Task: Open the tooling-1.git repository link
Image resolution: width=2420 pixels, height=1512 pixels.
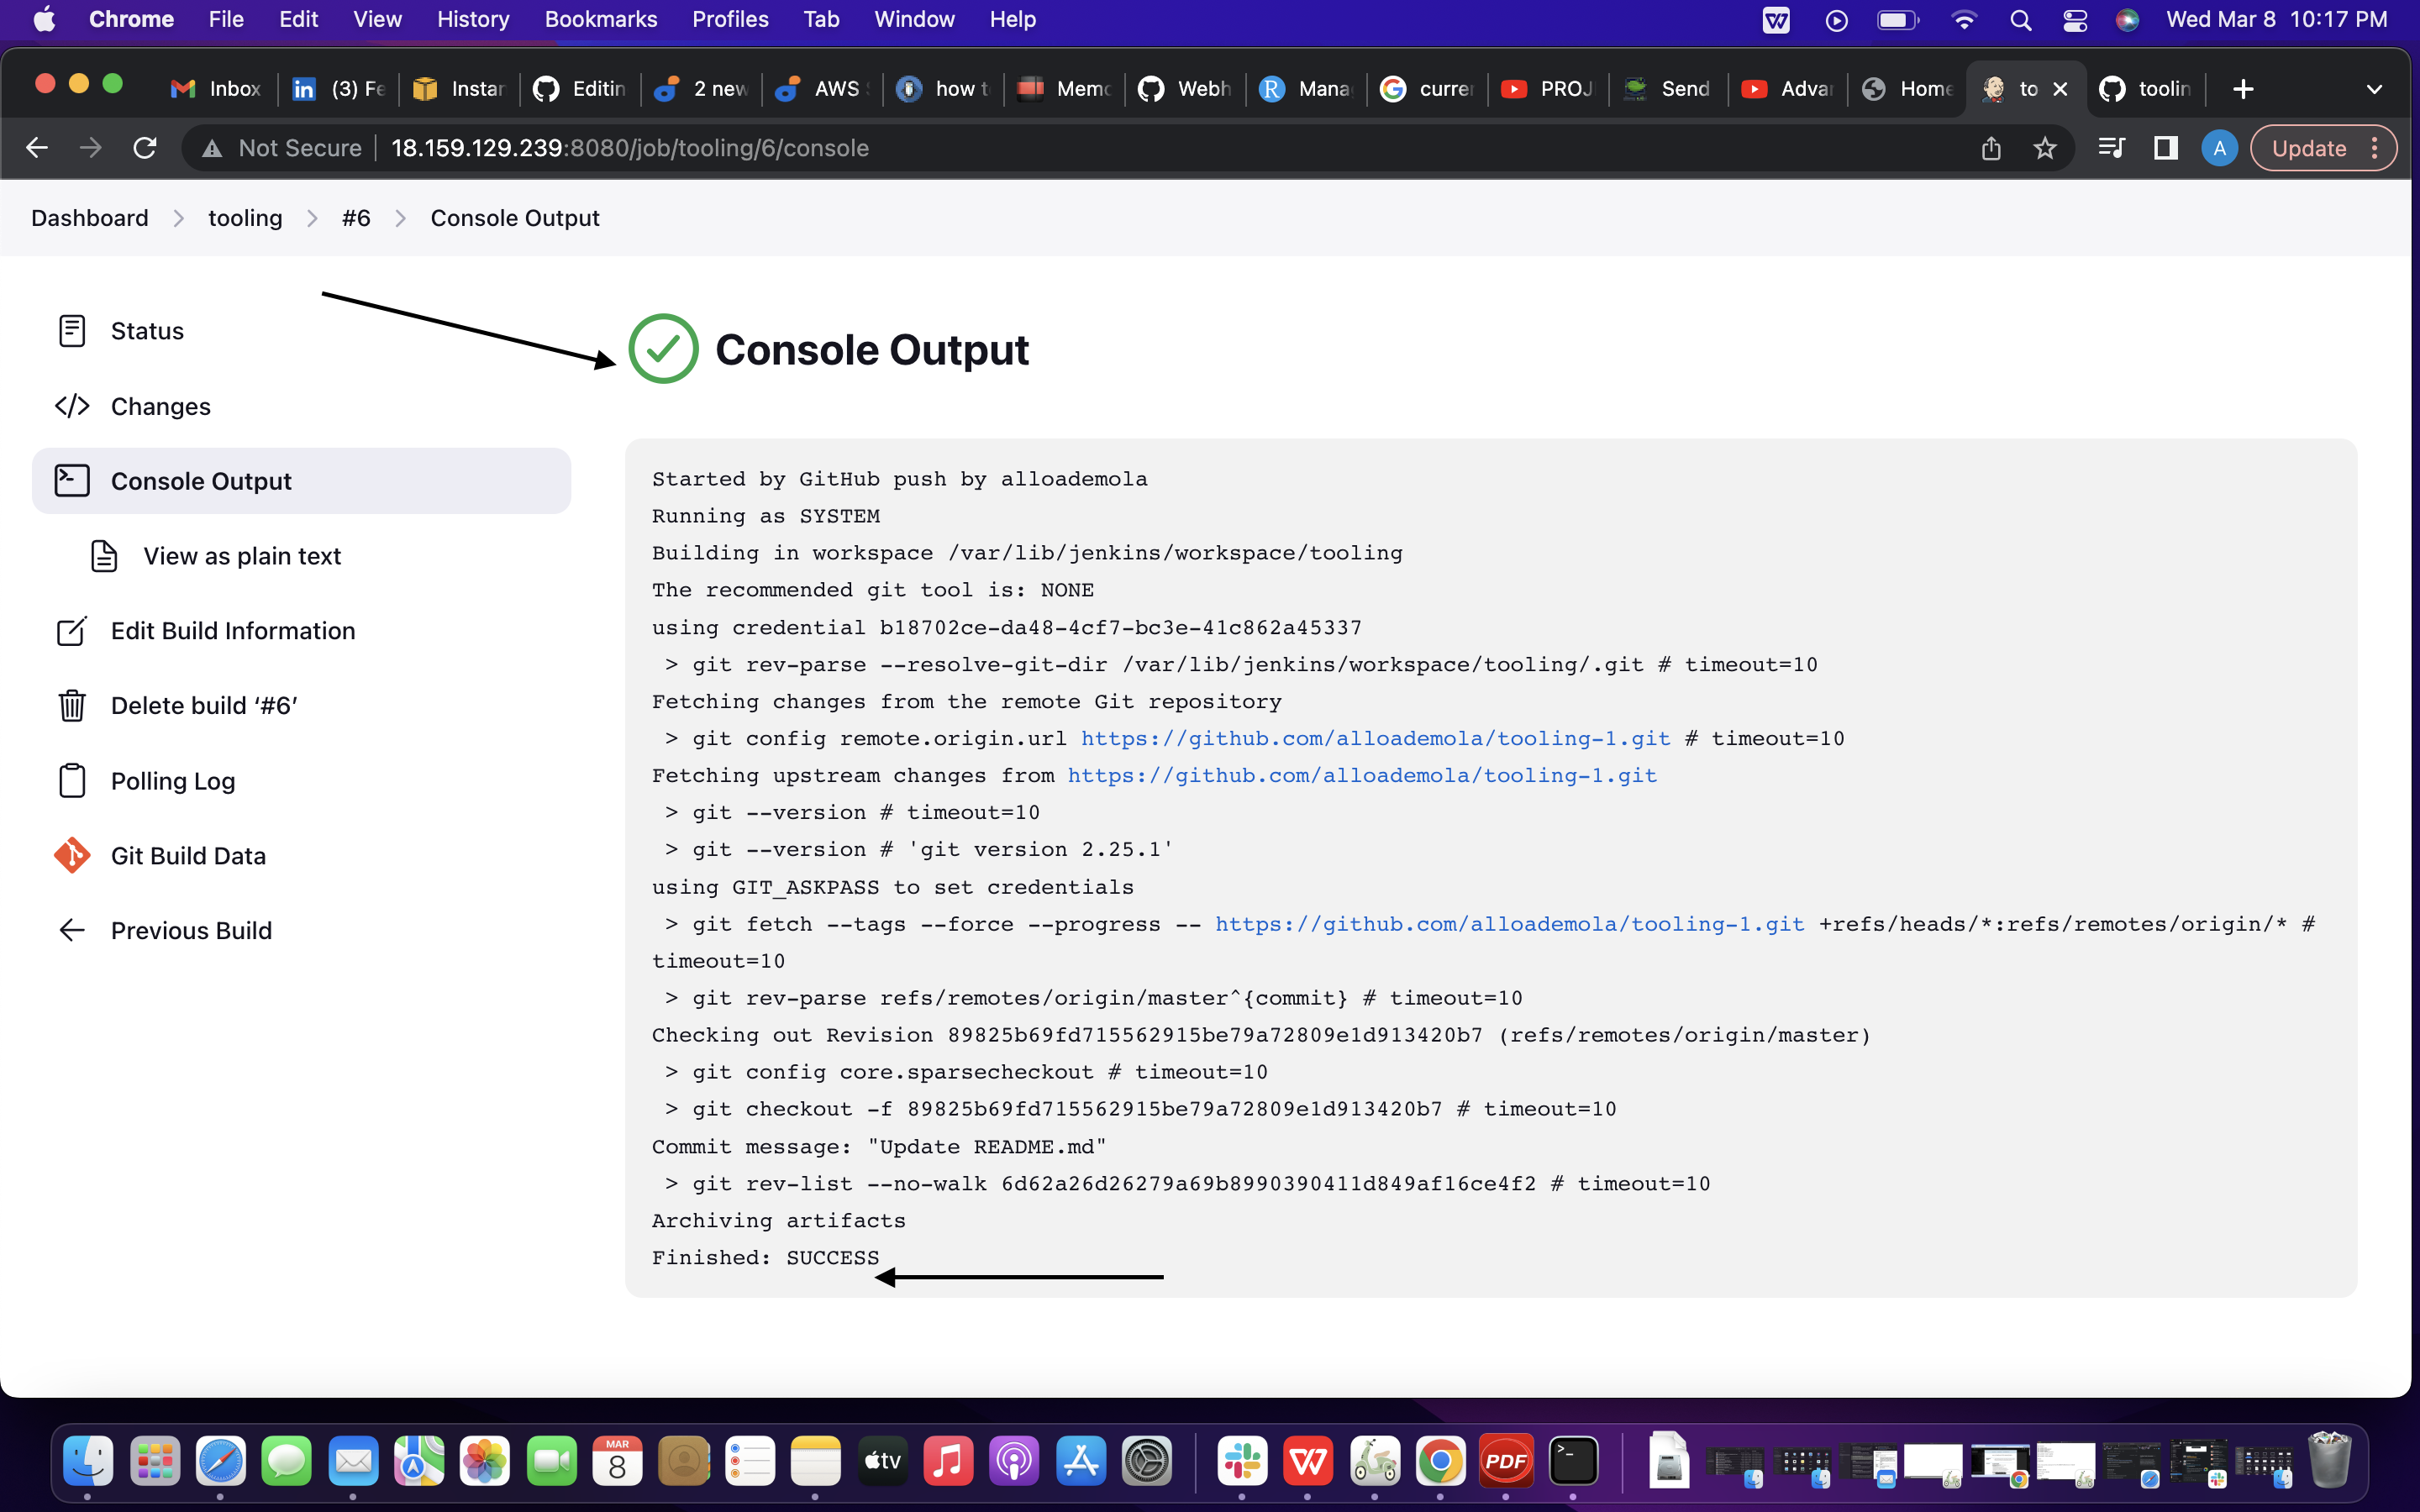Action: point(1375,738)
